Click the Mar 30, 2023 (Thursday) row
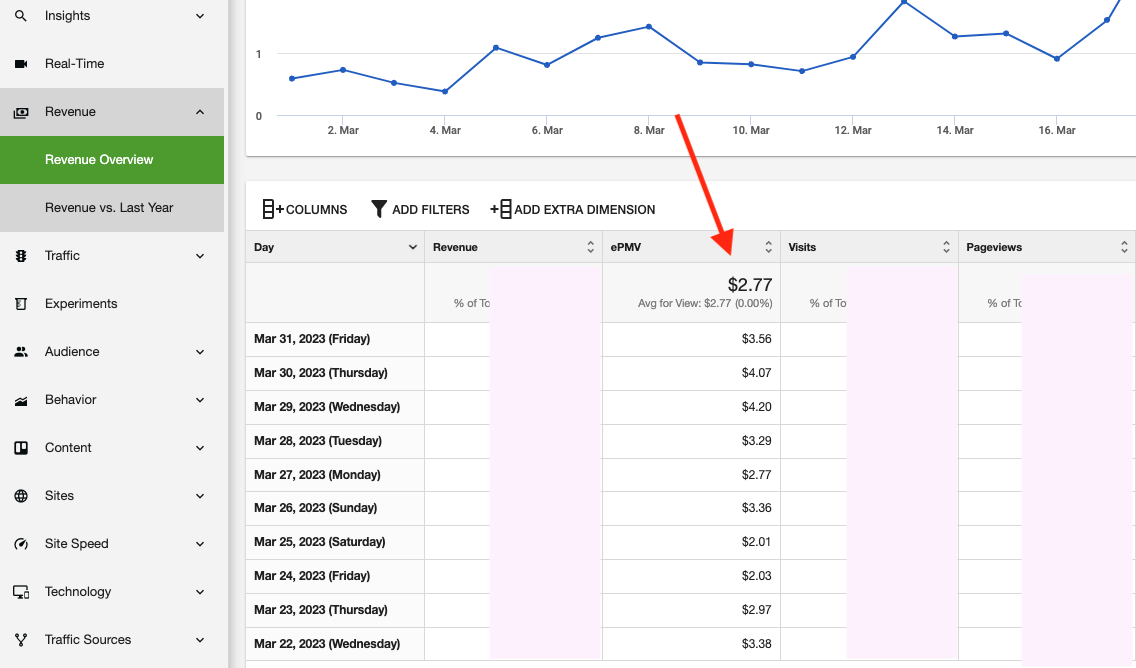This screenshot has height=668, width=1136. point(690,373)
